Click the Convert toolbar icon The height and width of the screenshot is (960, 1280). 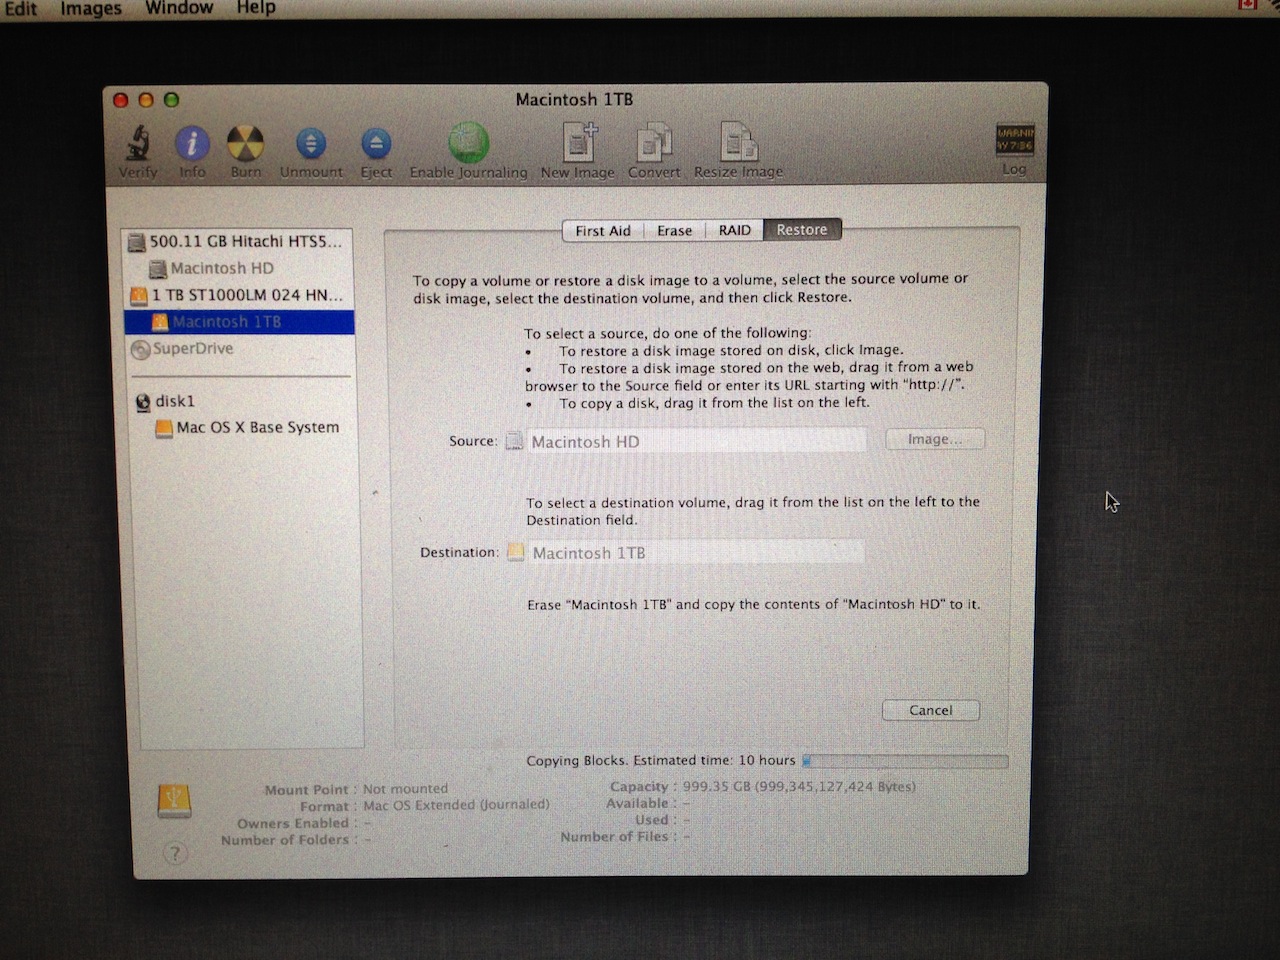[654, 142]
